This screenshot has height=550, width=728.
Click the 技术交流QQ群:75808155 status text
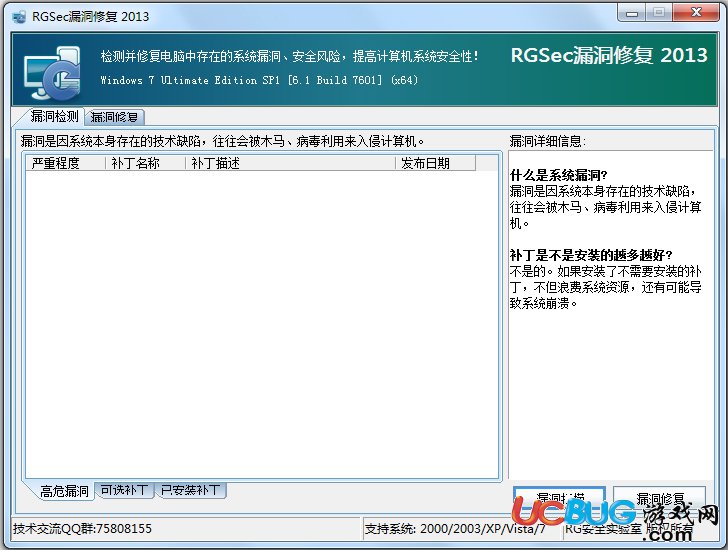(82, 529)
